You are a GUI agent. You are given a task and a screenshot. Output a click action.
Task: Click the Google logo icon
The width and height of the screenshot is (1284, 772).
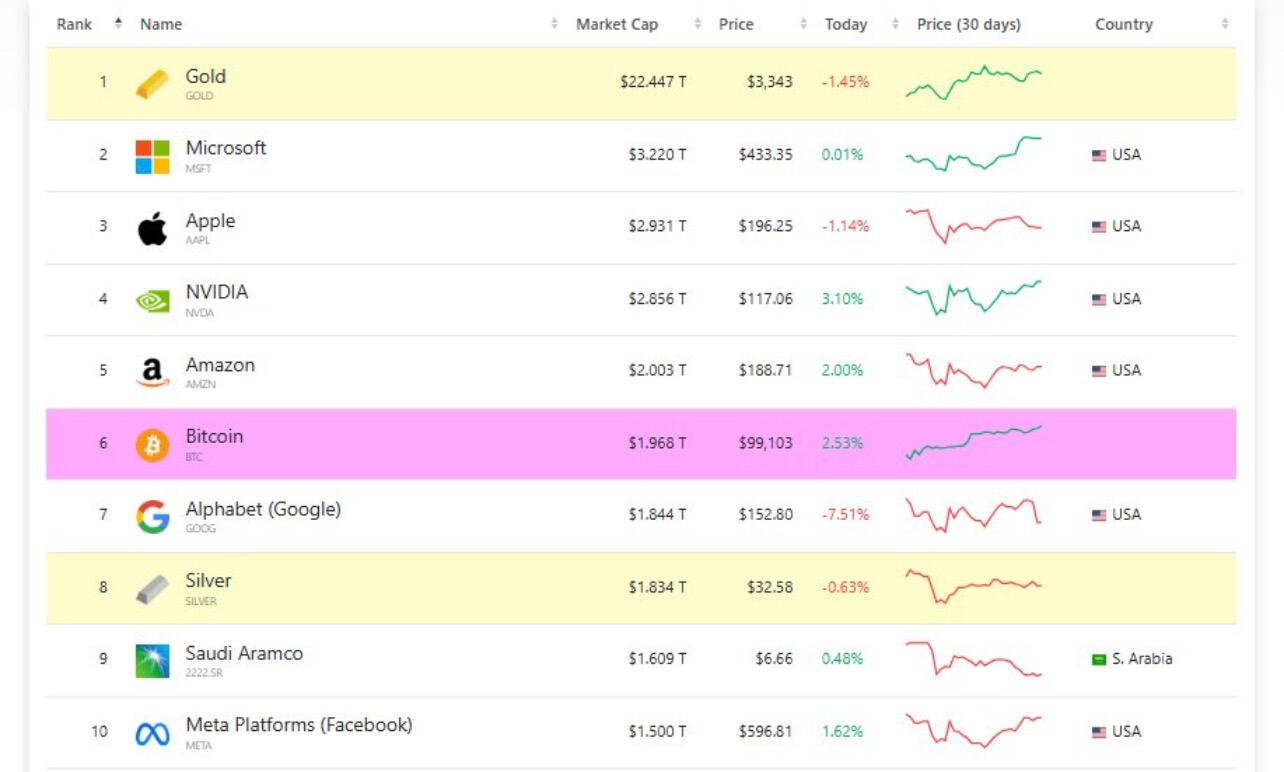[152, 517]
